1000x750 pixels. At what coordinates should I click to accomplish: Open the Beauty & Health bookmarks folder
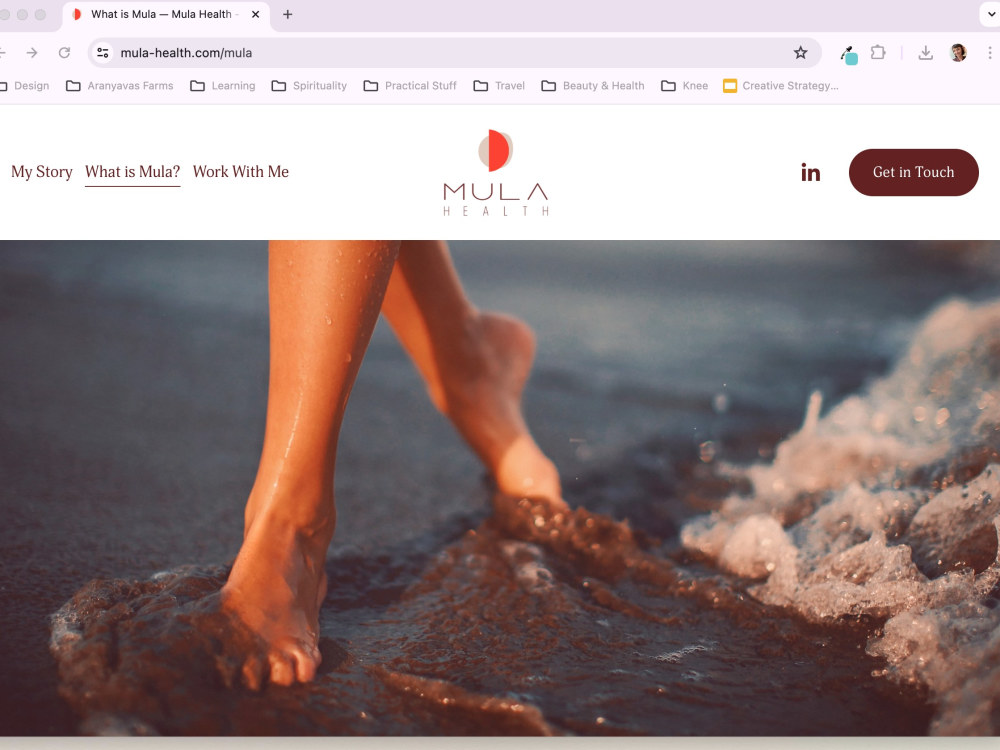(x=592, y=85)
